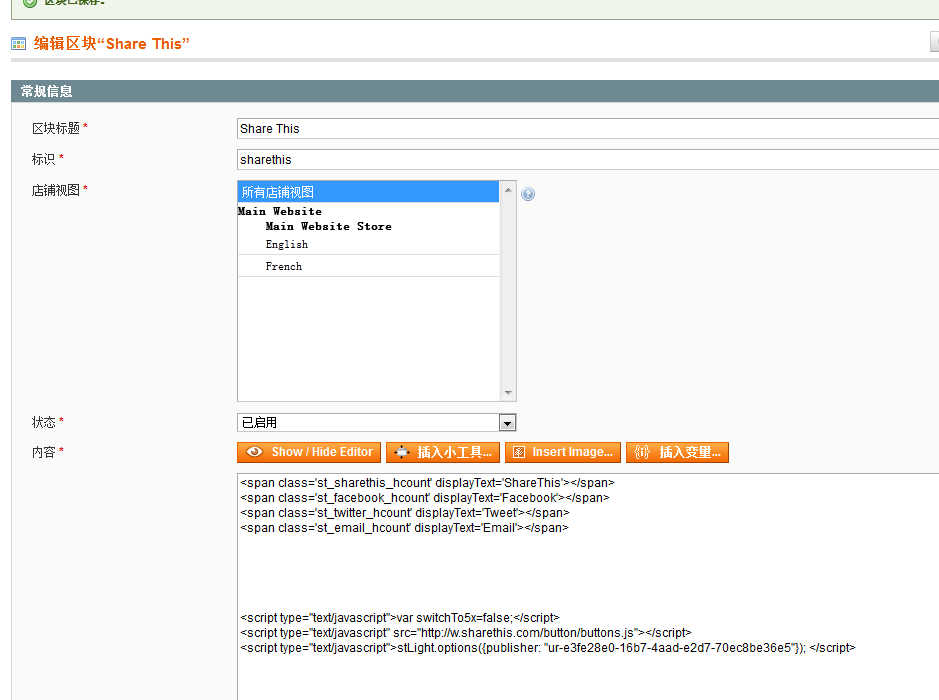Click the 插入小工具 widget button

[443, 452]
